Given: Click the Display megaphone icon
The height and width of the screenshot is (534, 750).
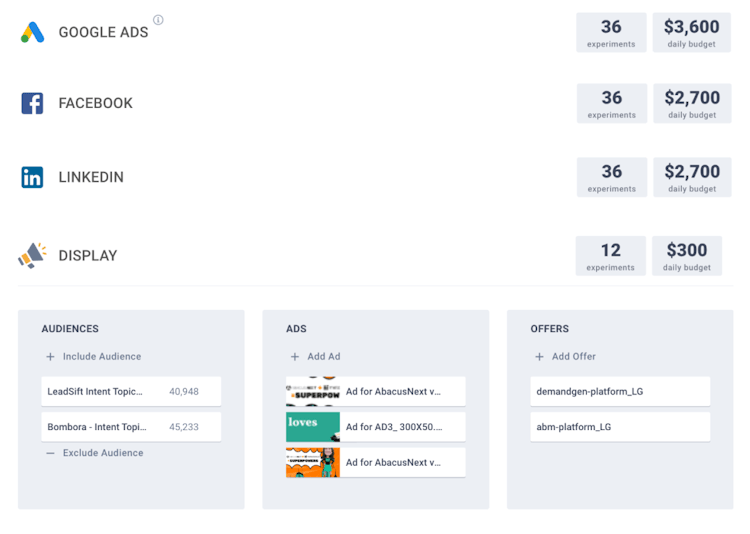Looking at the screenshot, I should click(32, 256).
